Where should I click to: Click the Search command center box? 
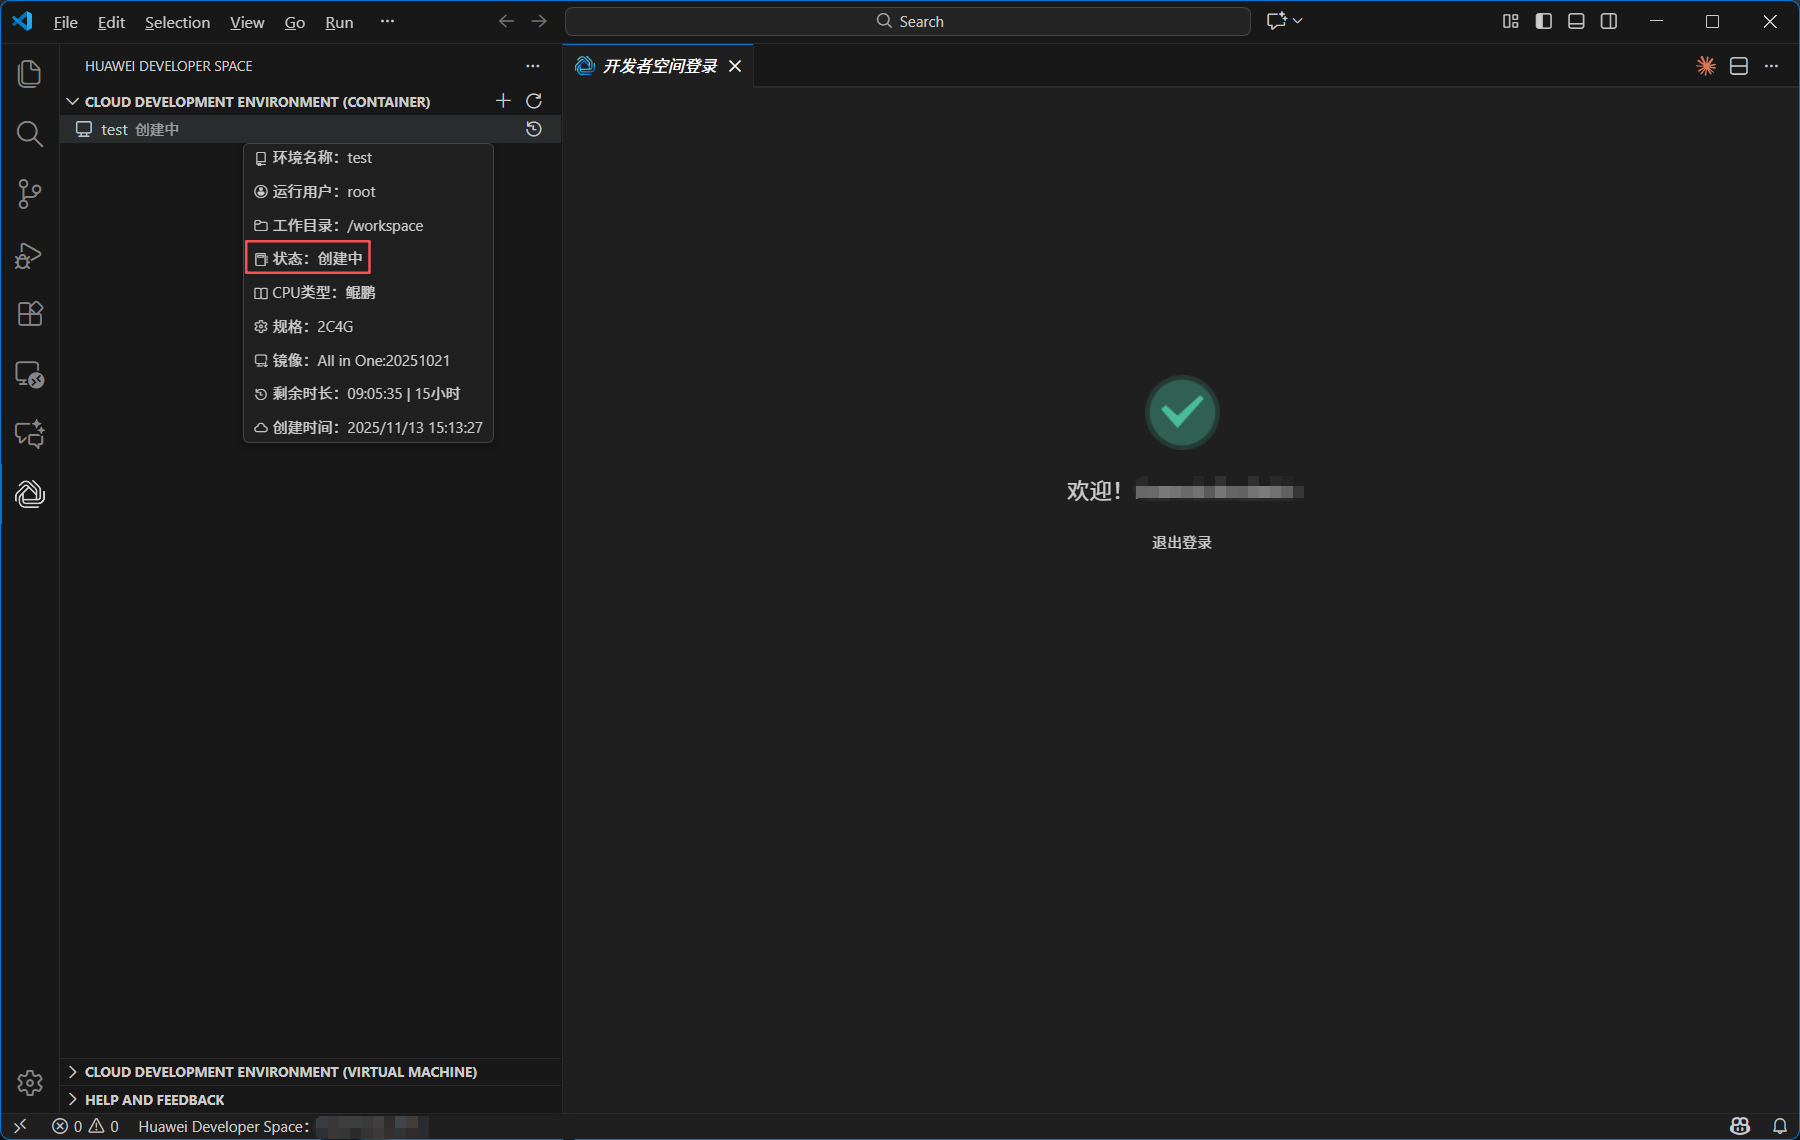tap(908, 21)
